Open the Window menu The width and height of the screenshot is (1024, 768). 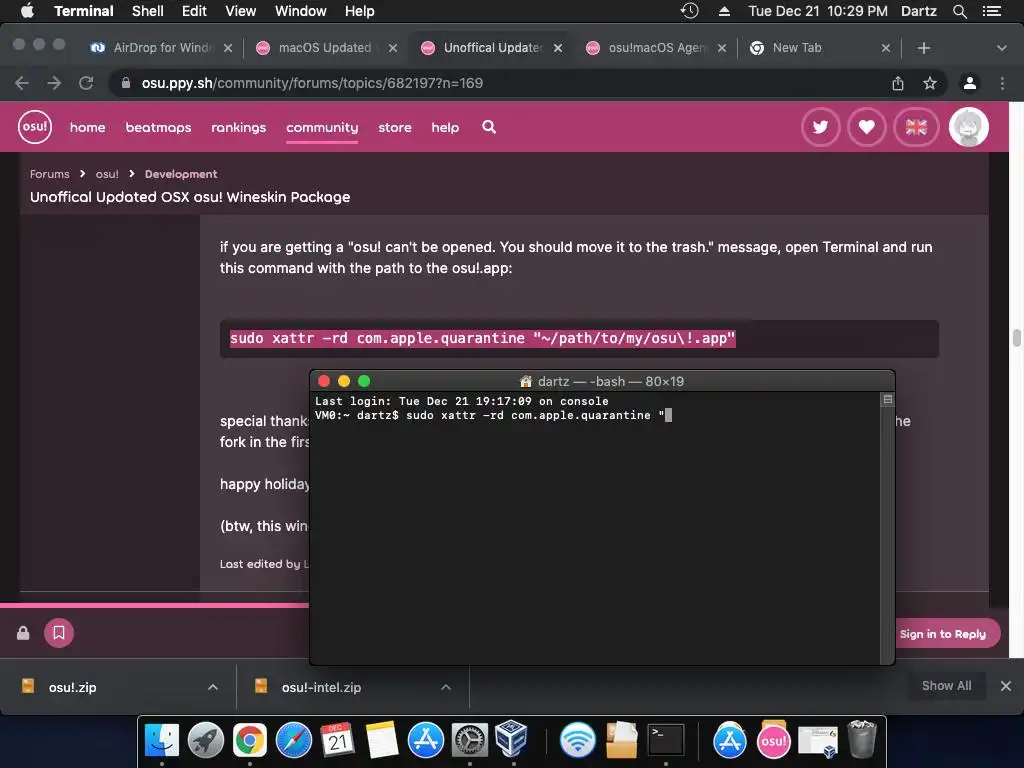click(300, 11)
